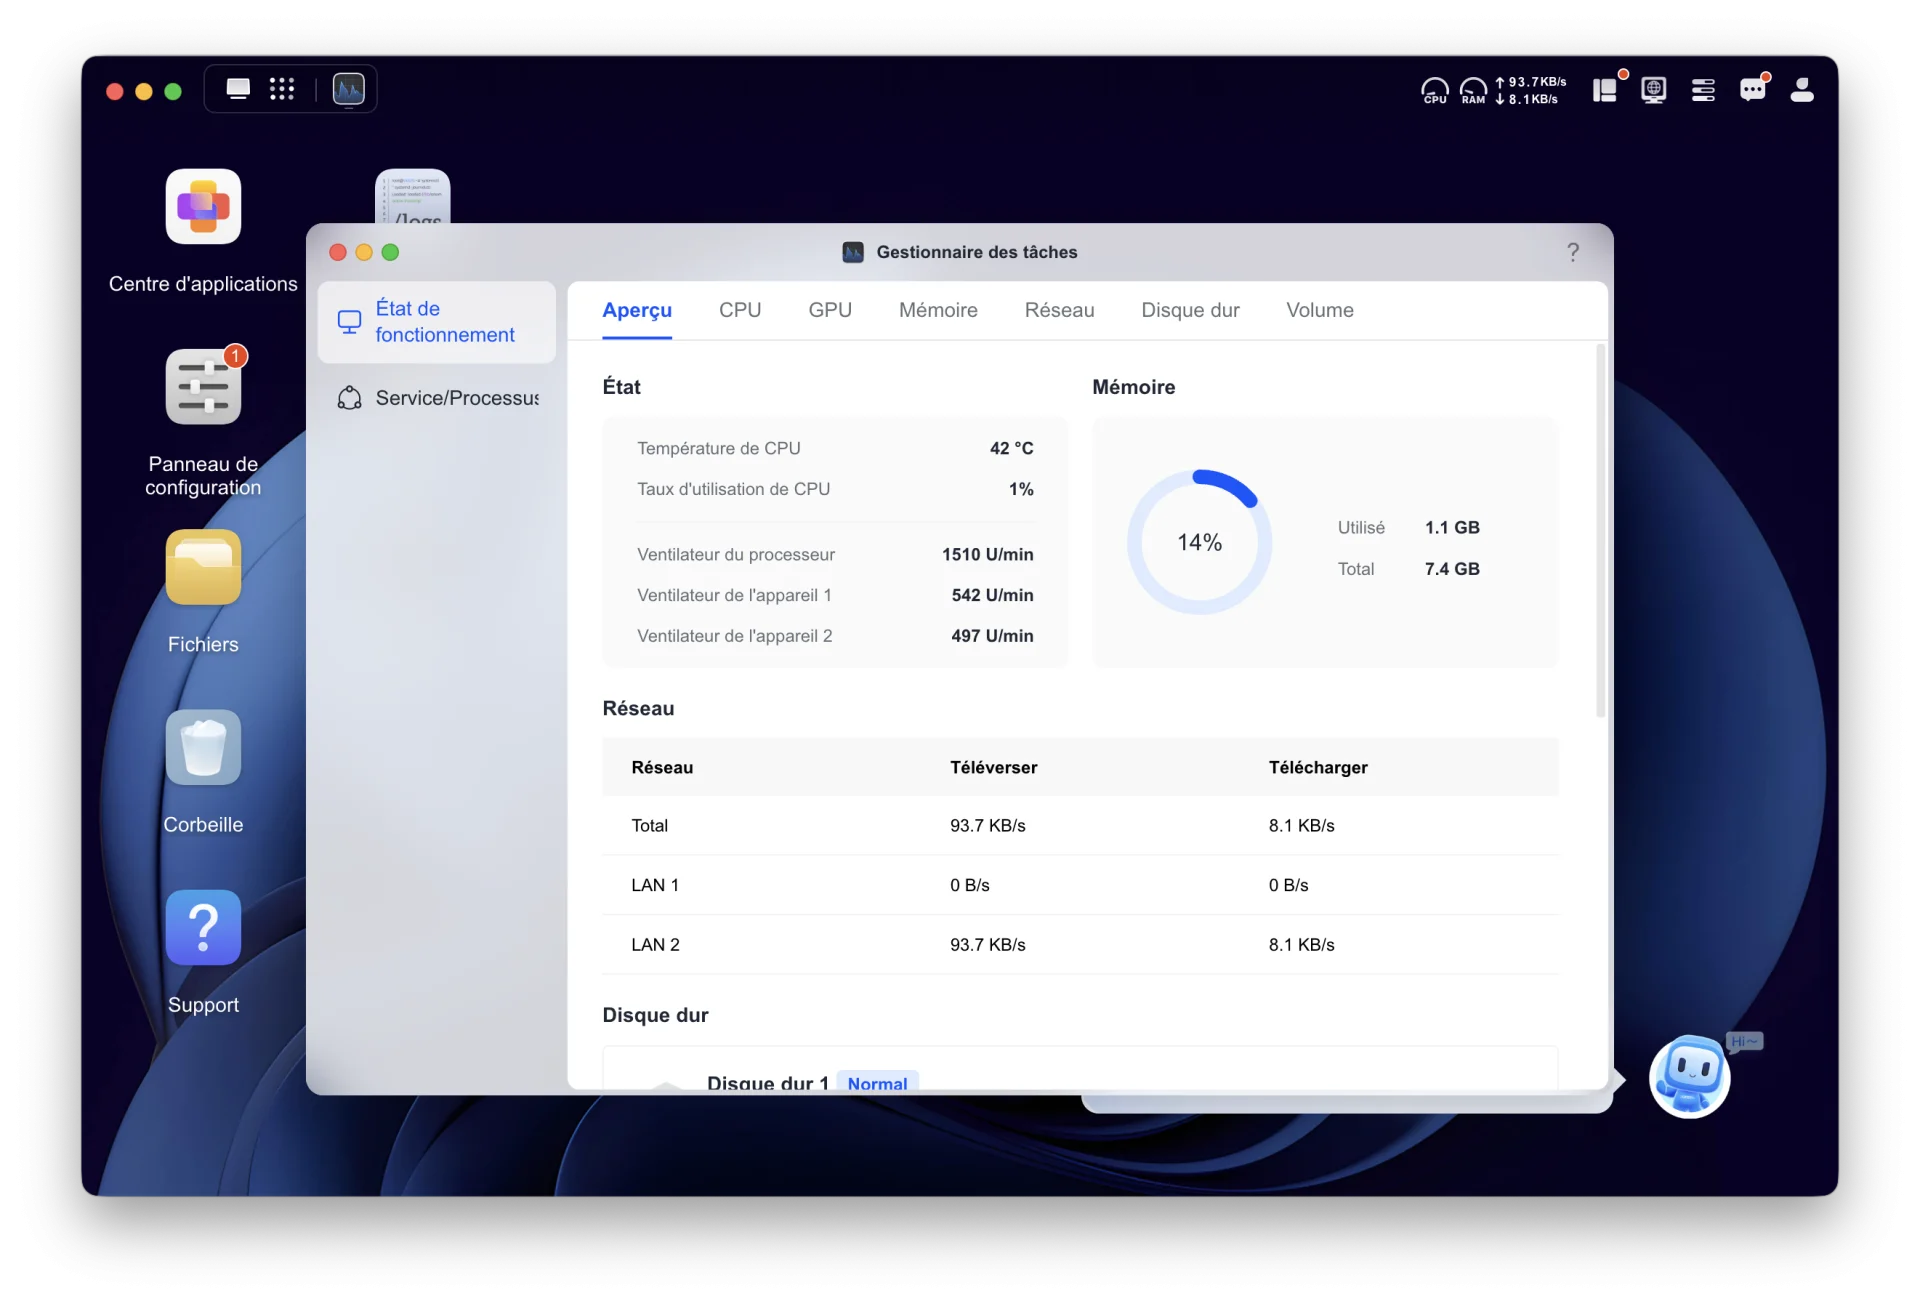This screenshot has width=1920, height=1304.
Task: Open Panneau de configuration desktop icon
Action: click(x=203, y=387)
